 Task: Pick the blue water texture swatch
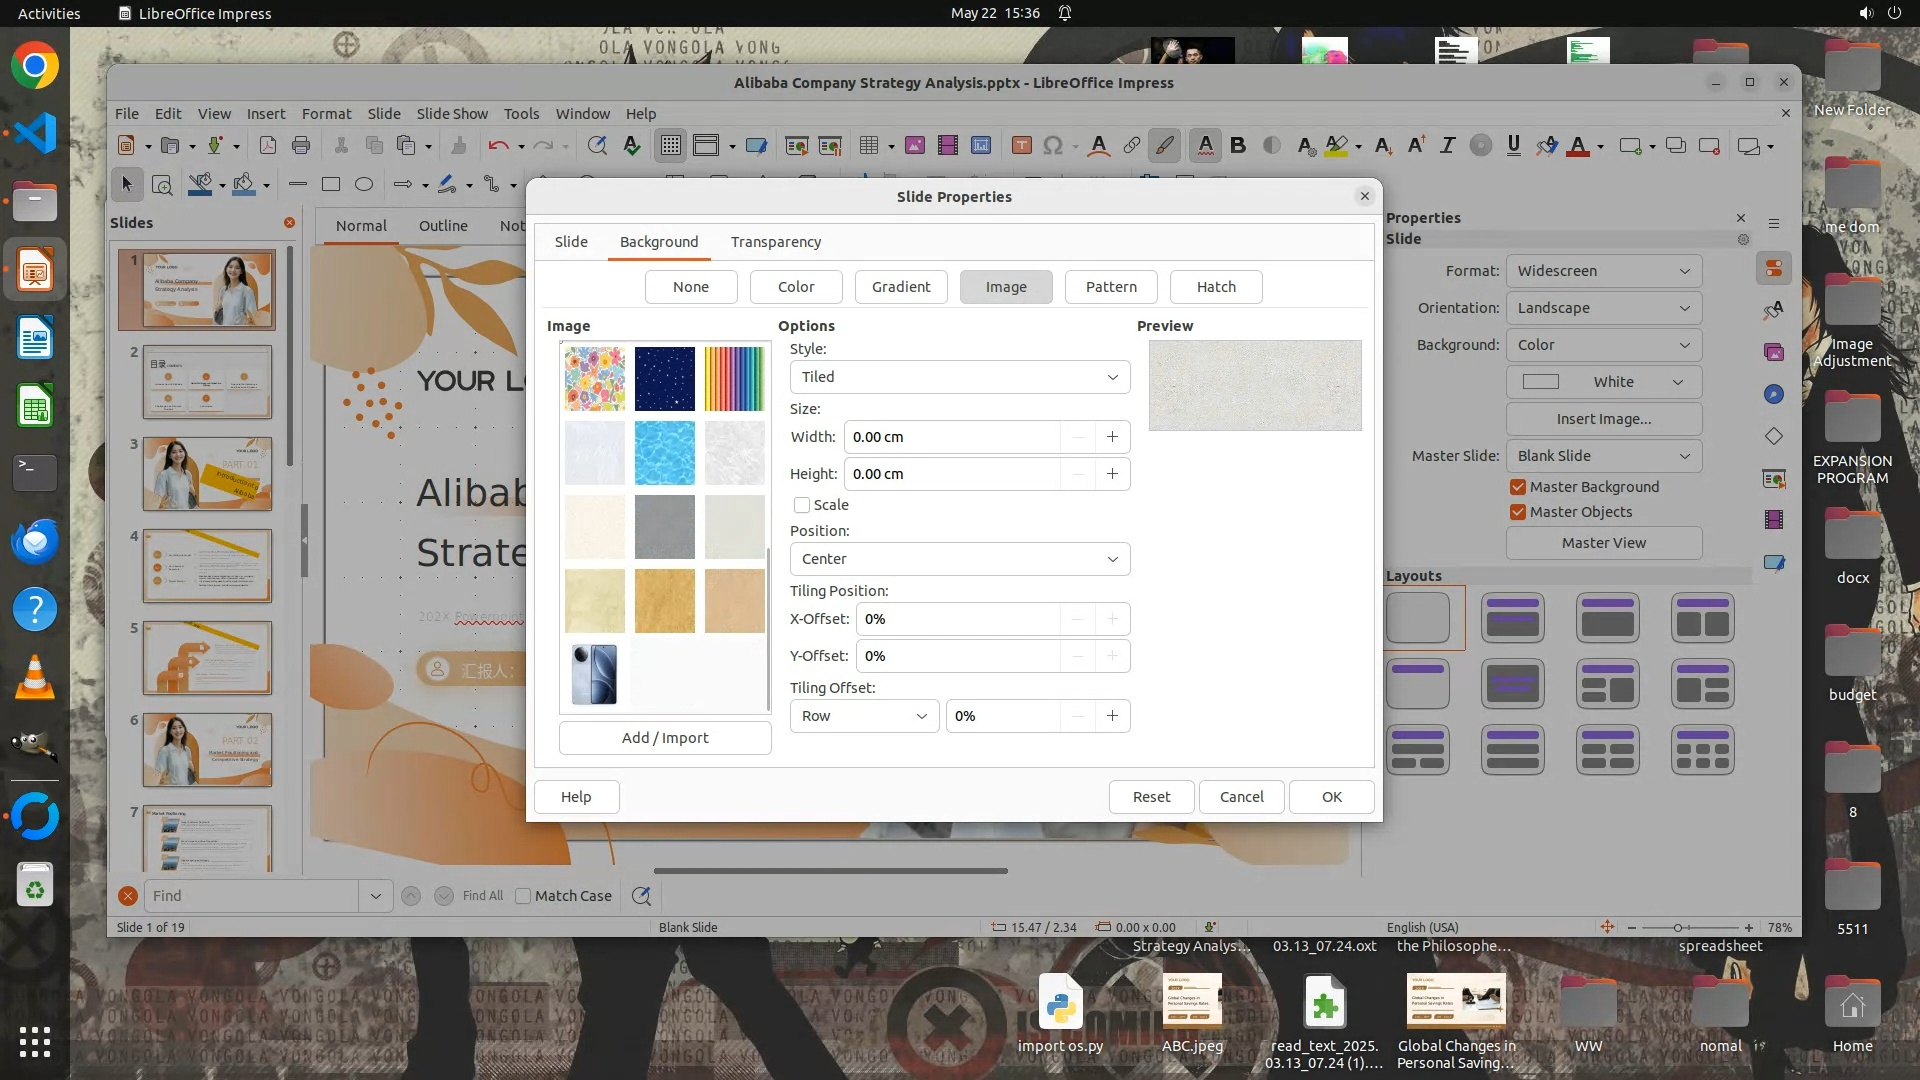664,453
